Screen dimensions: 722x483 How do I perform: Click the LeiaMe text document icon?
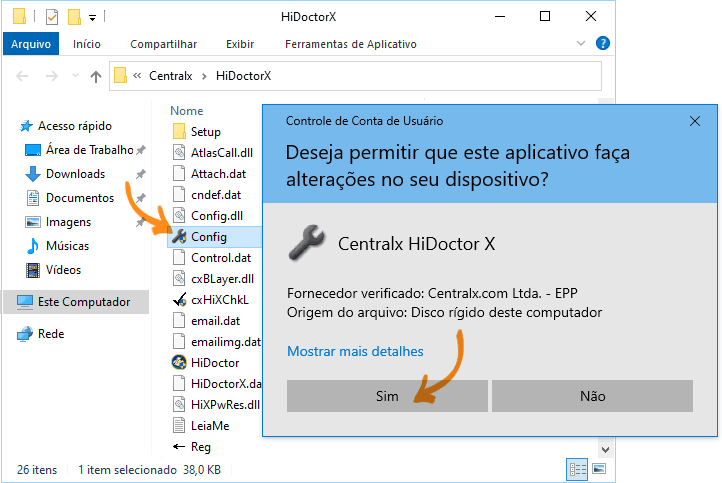[x=179, y=426]
